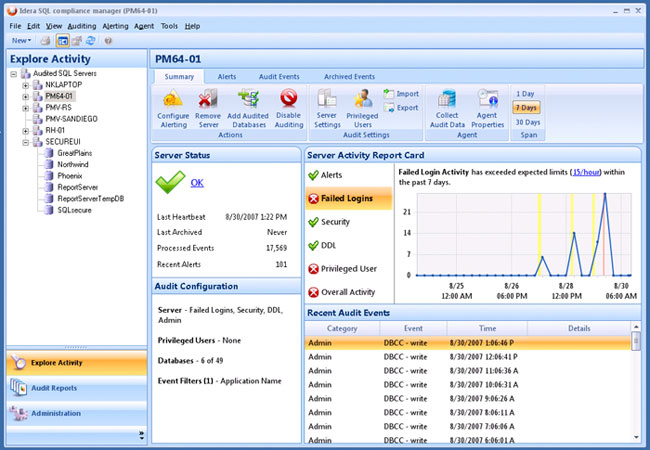This screenshot has height=450, width=650.
Task: Switch to the Archived Events tab
Action: pyautogui.click(x=349, y=77)
